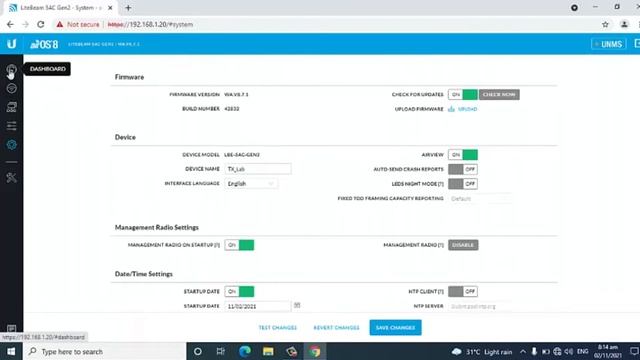Open Cortana circle on taskbar
Screen dimensions: 640x360
[198, 351]
